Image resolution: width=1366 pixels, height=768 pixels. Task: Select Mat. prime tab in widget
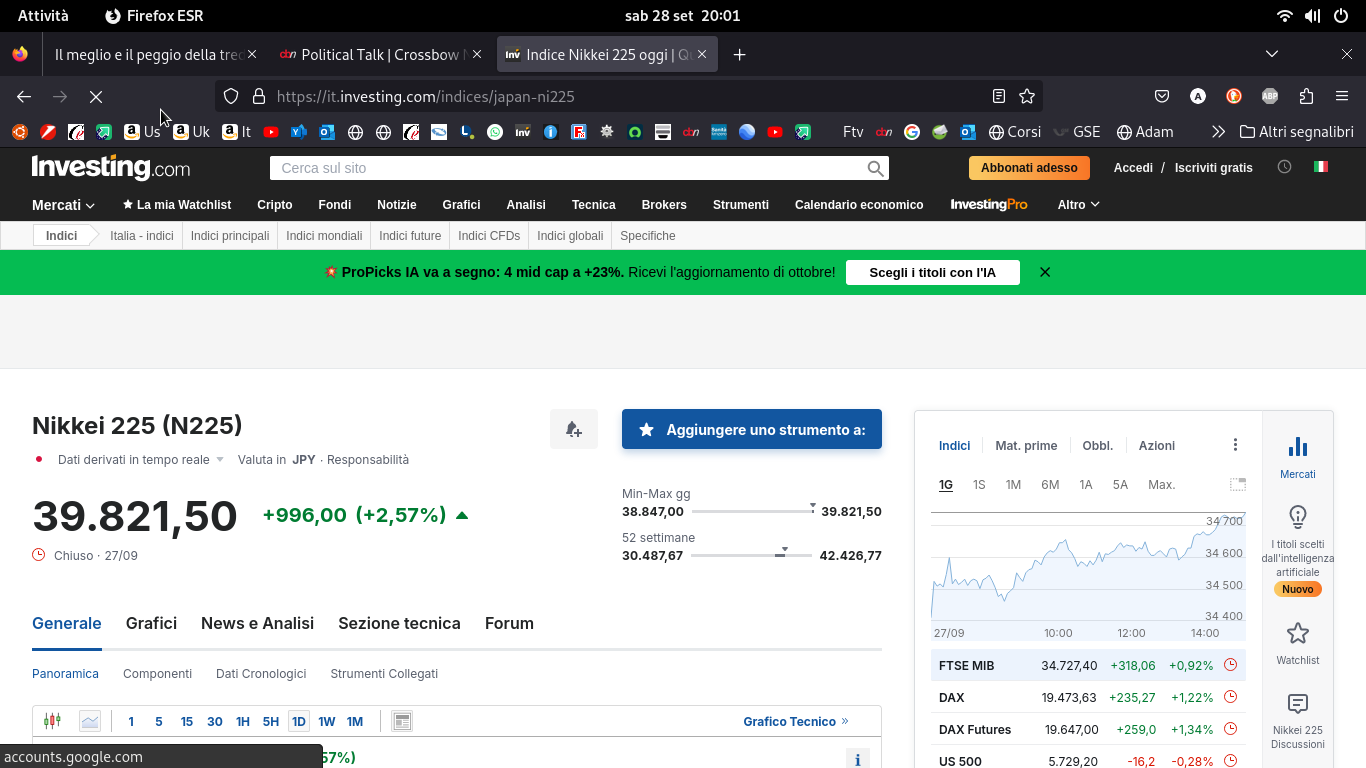[x=1026, y=445]
